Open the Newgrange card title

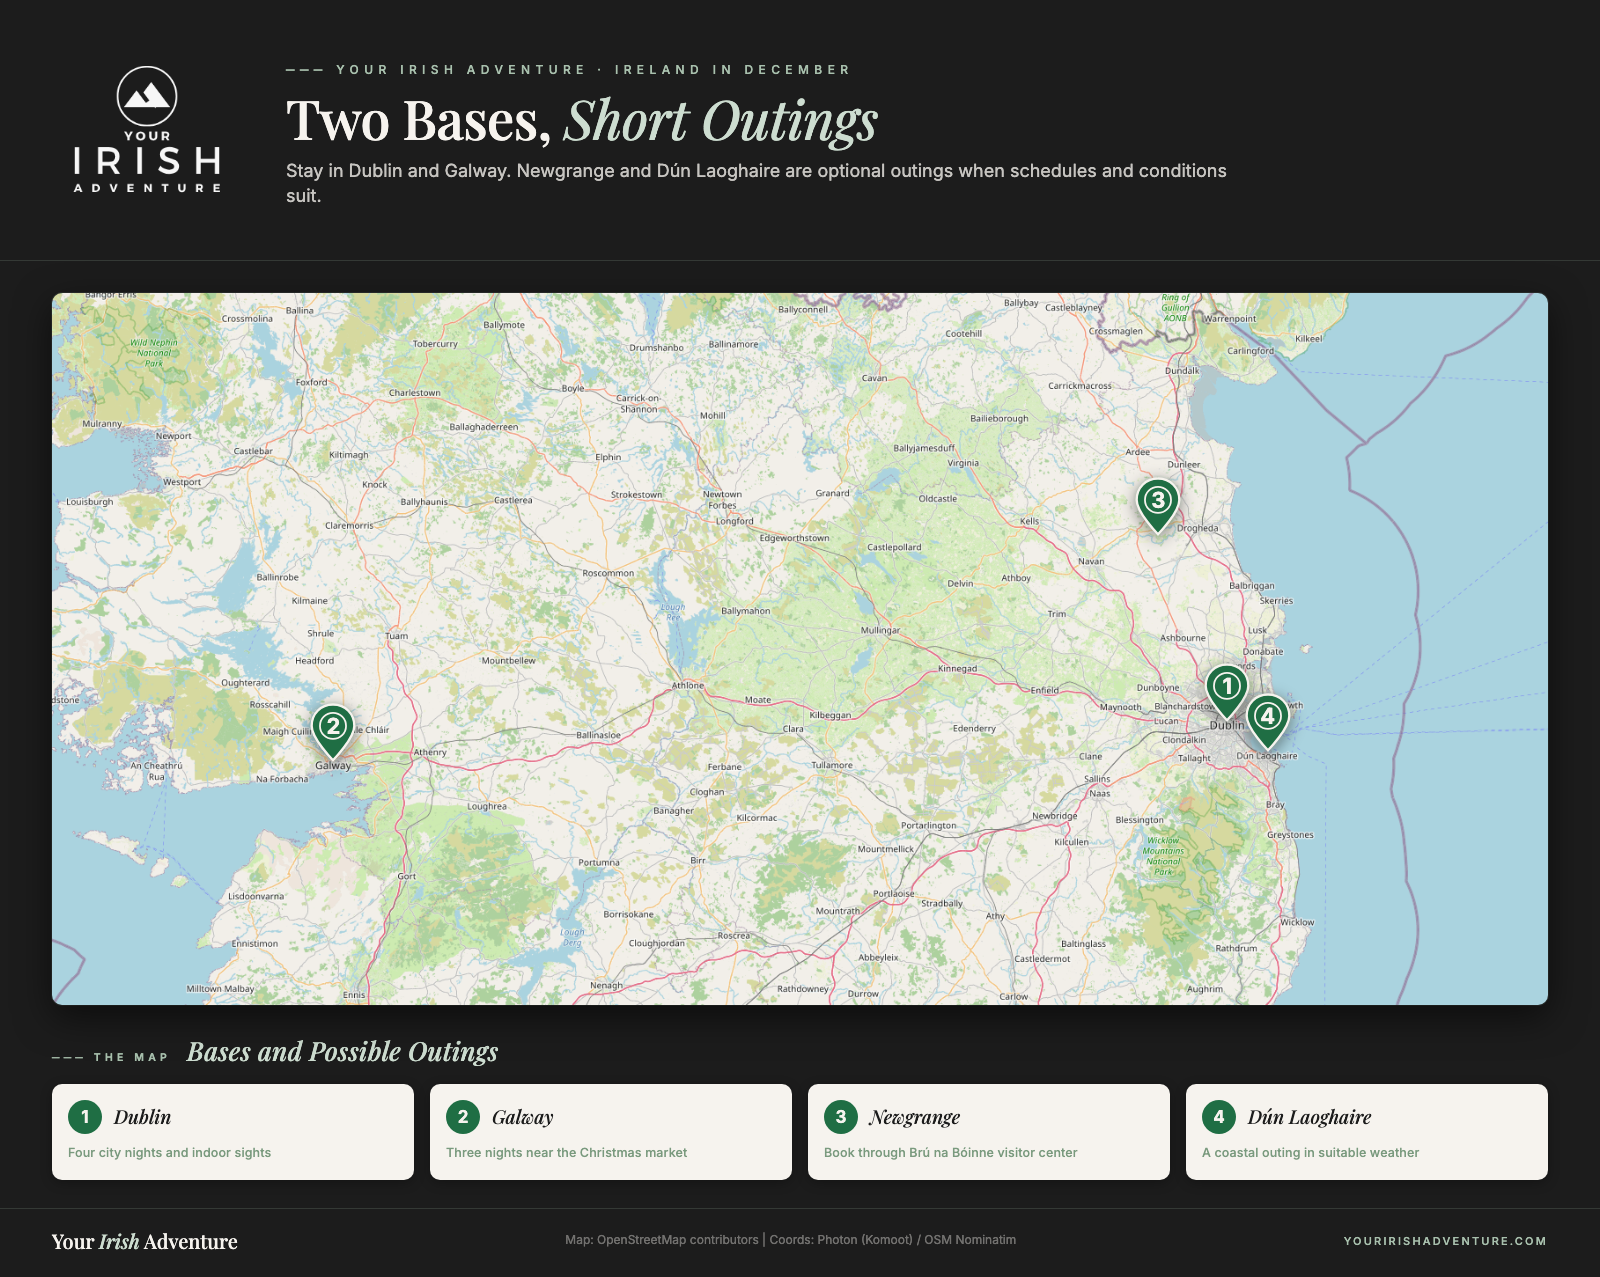[914, 1118]
